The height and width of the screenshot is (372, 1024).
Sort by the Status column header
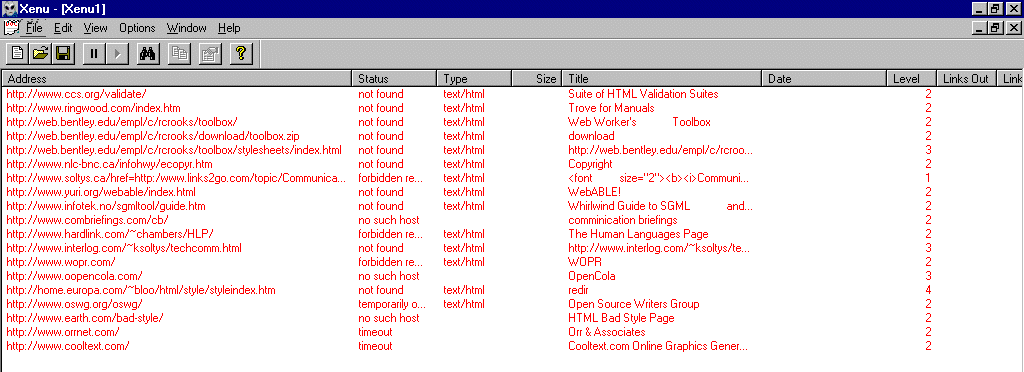tap(394, 79)
